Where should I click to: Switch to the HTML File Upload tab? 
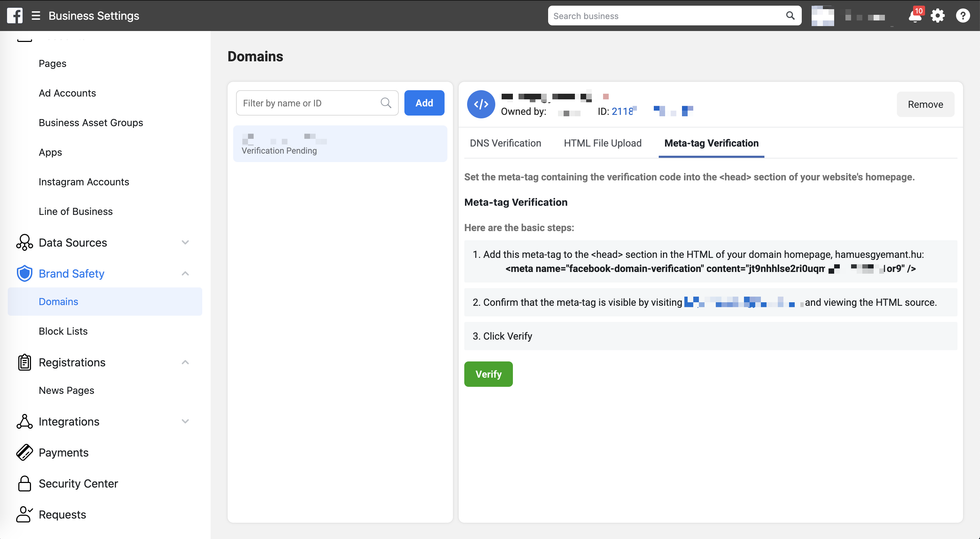click(x=602, y=143)
